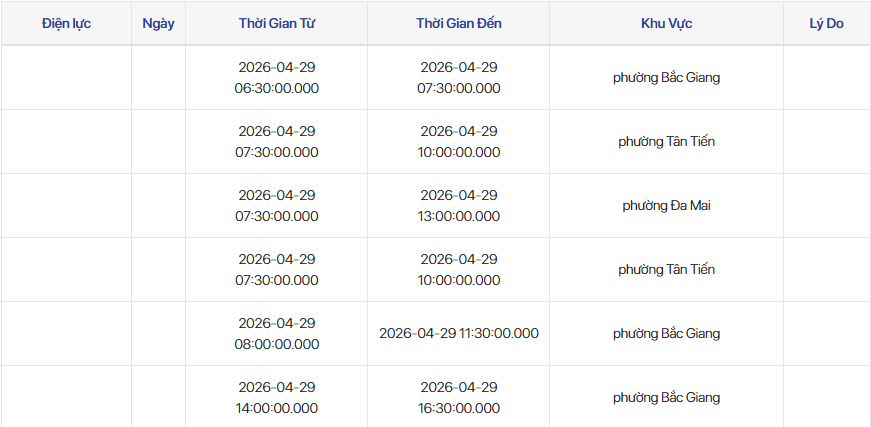
Task: Click the start time 14:00:00.000 cell
Action: pos(277,397)
